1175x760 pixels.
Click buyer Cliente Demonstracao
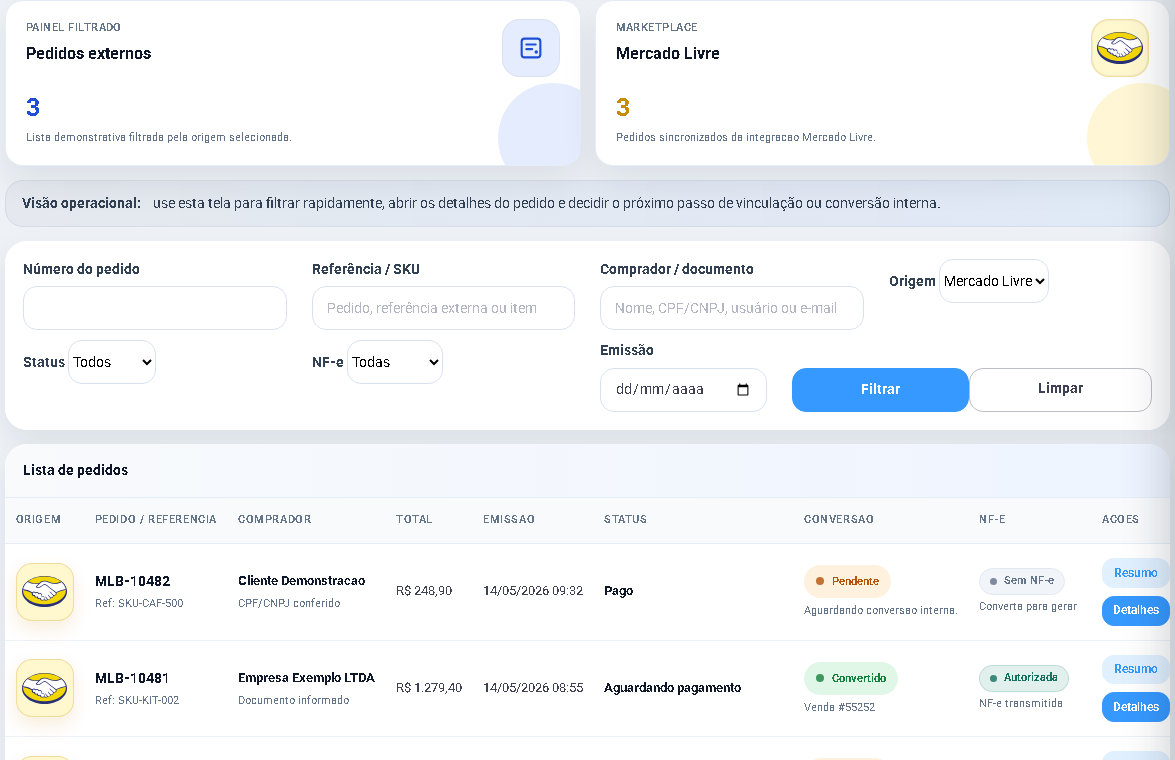[301, 581]
